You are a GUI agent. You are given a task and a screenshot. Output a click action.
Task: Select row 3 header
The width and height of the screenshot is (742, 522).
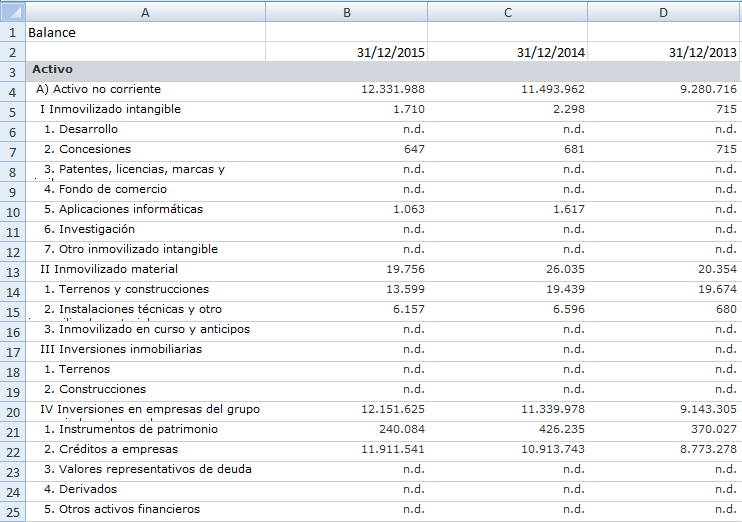coord(13,72)
